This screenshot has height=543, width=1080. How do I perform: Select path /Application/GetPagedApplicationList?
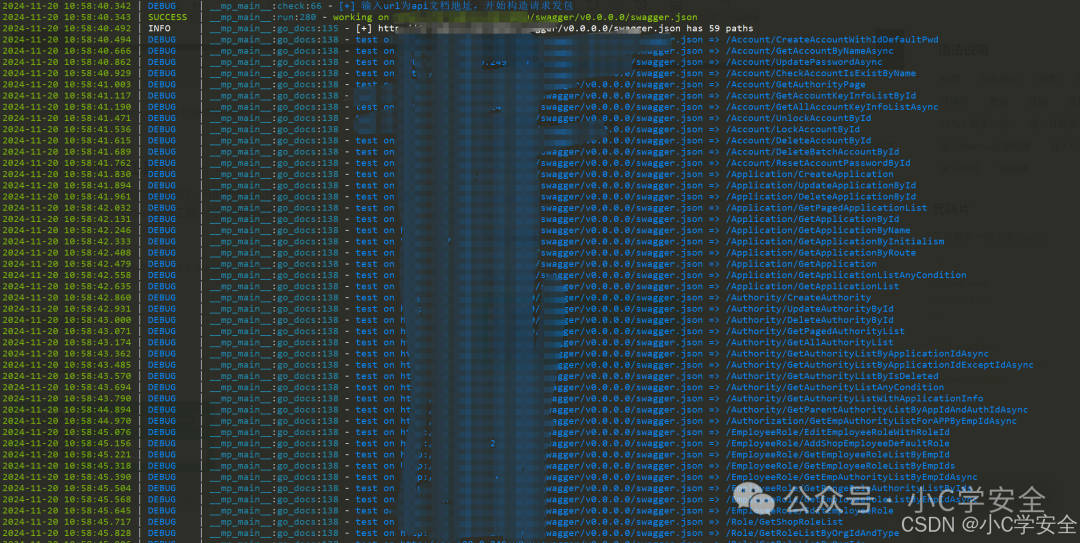pos(827,207)
